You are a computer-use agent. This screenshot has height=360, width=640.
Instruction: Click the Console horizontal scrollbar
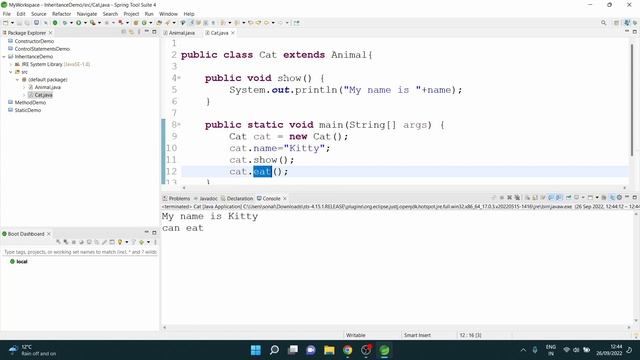[396, 327]
